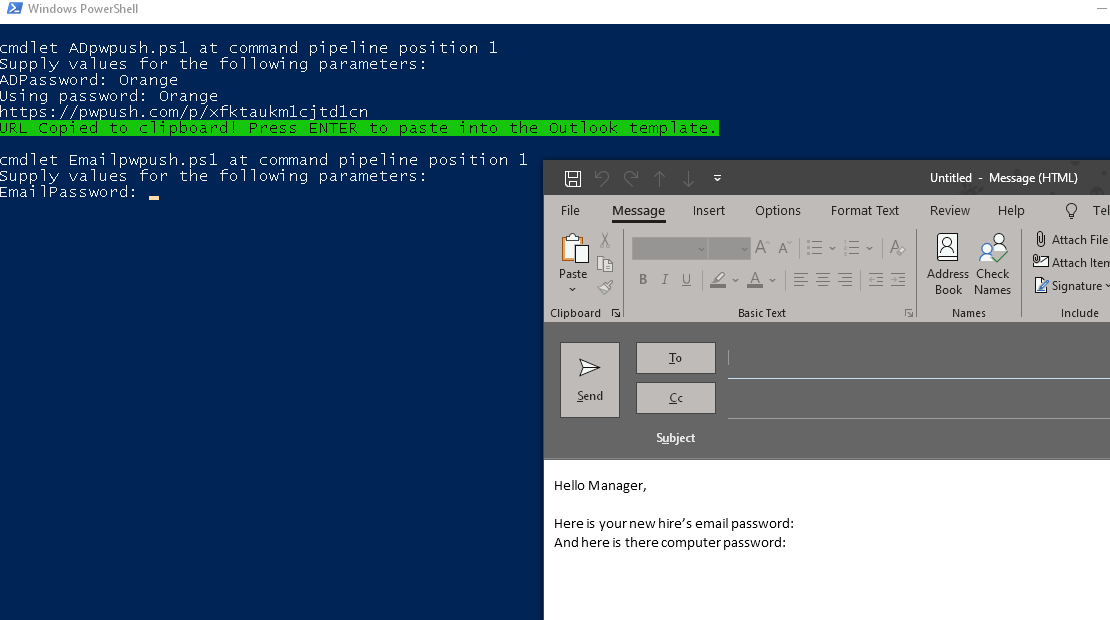Align text left
Screen dimensions: 1110x620
pyautogui.click(x=801, y=280)
